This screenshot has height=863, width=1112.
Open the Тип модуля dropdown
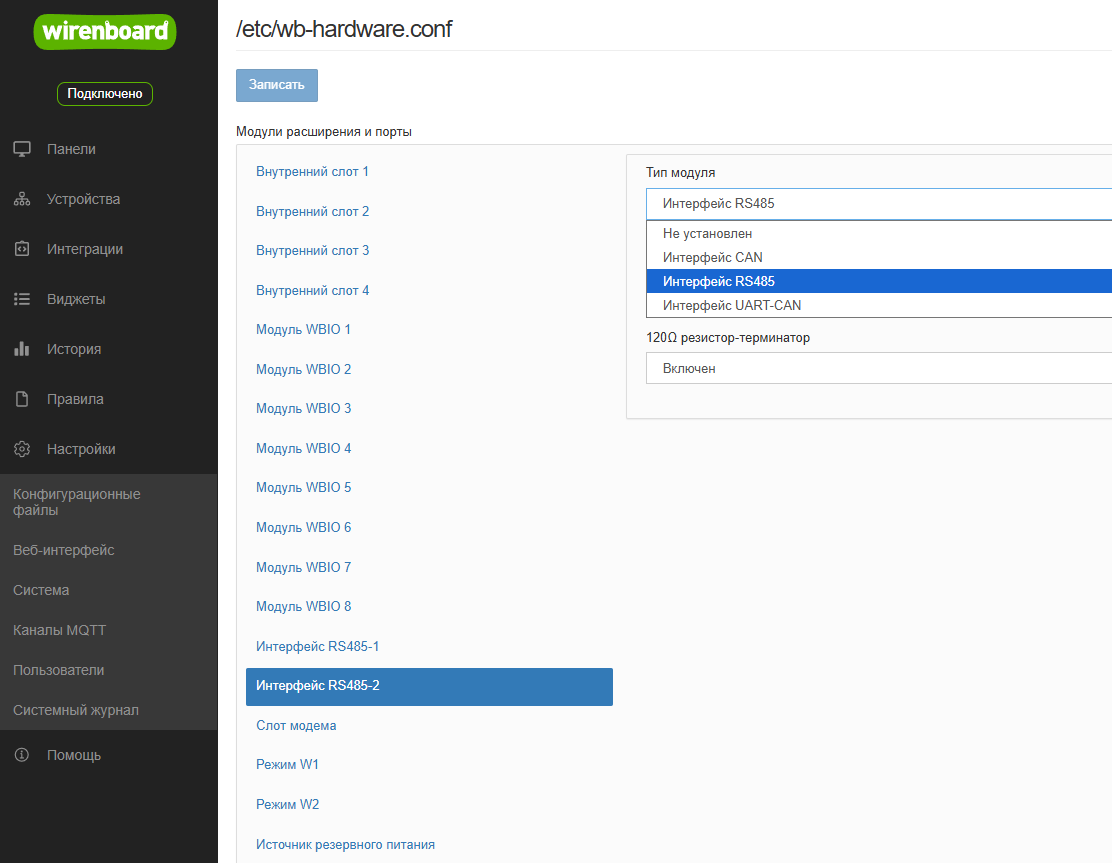click(x=879, y=204)
